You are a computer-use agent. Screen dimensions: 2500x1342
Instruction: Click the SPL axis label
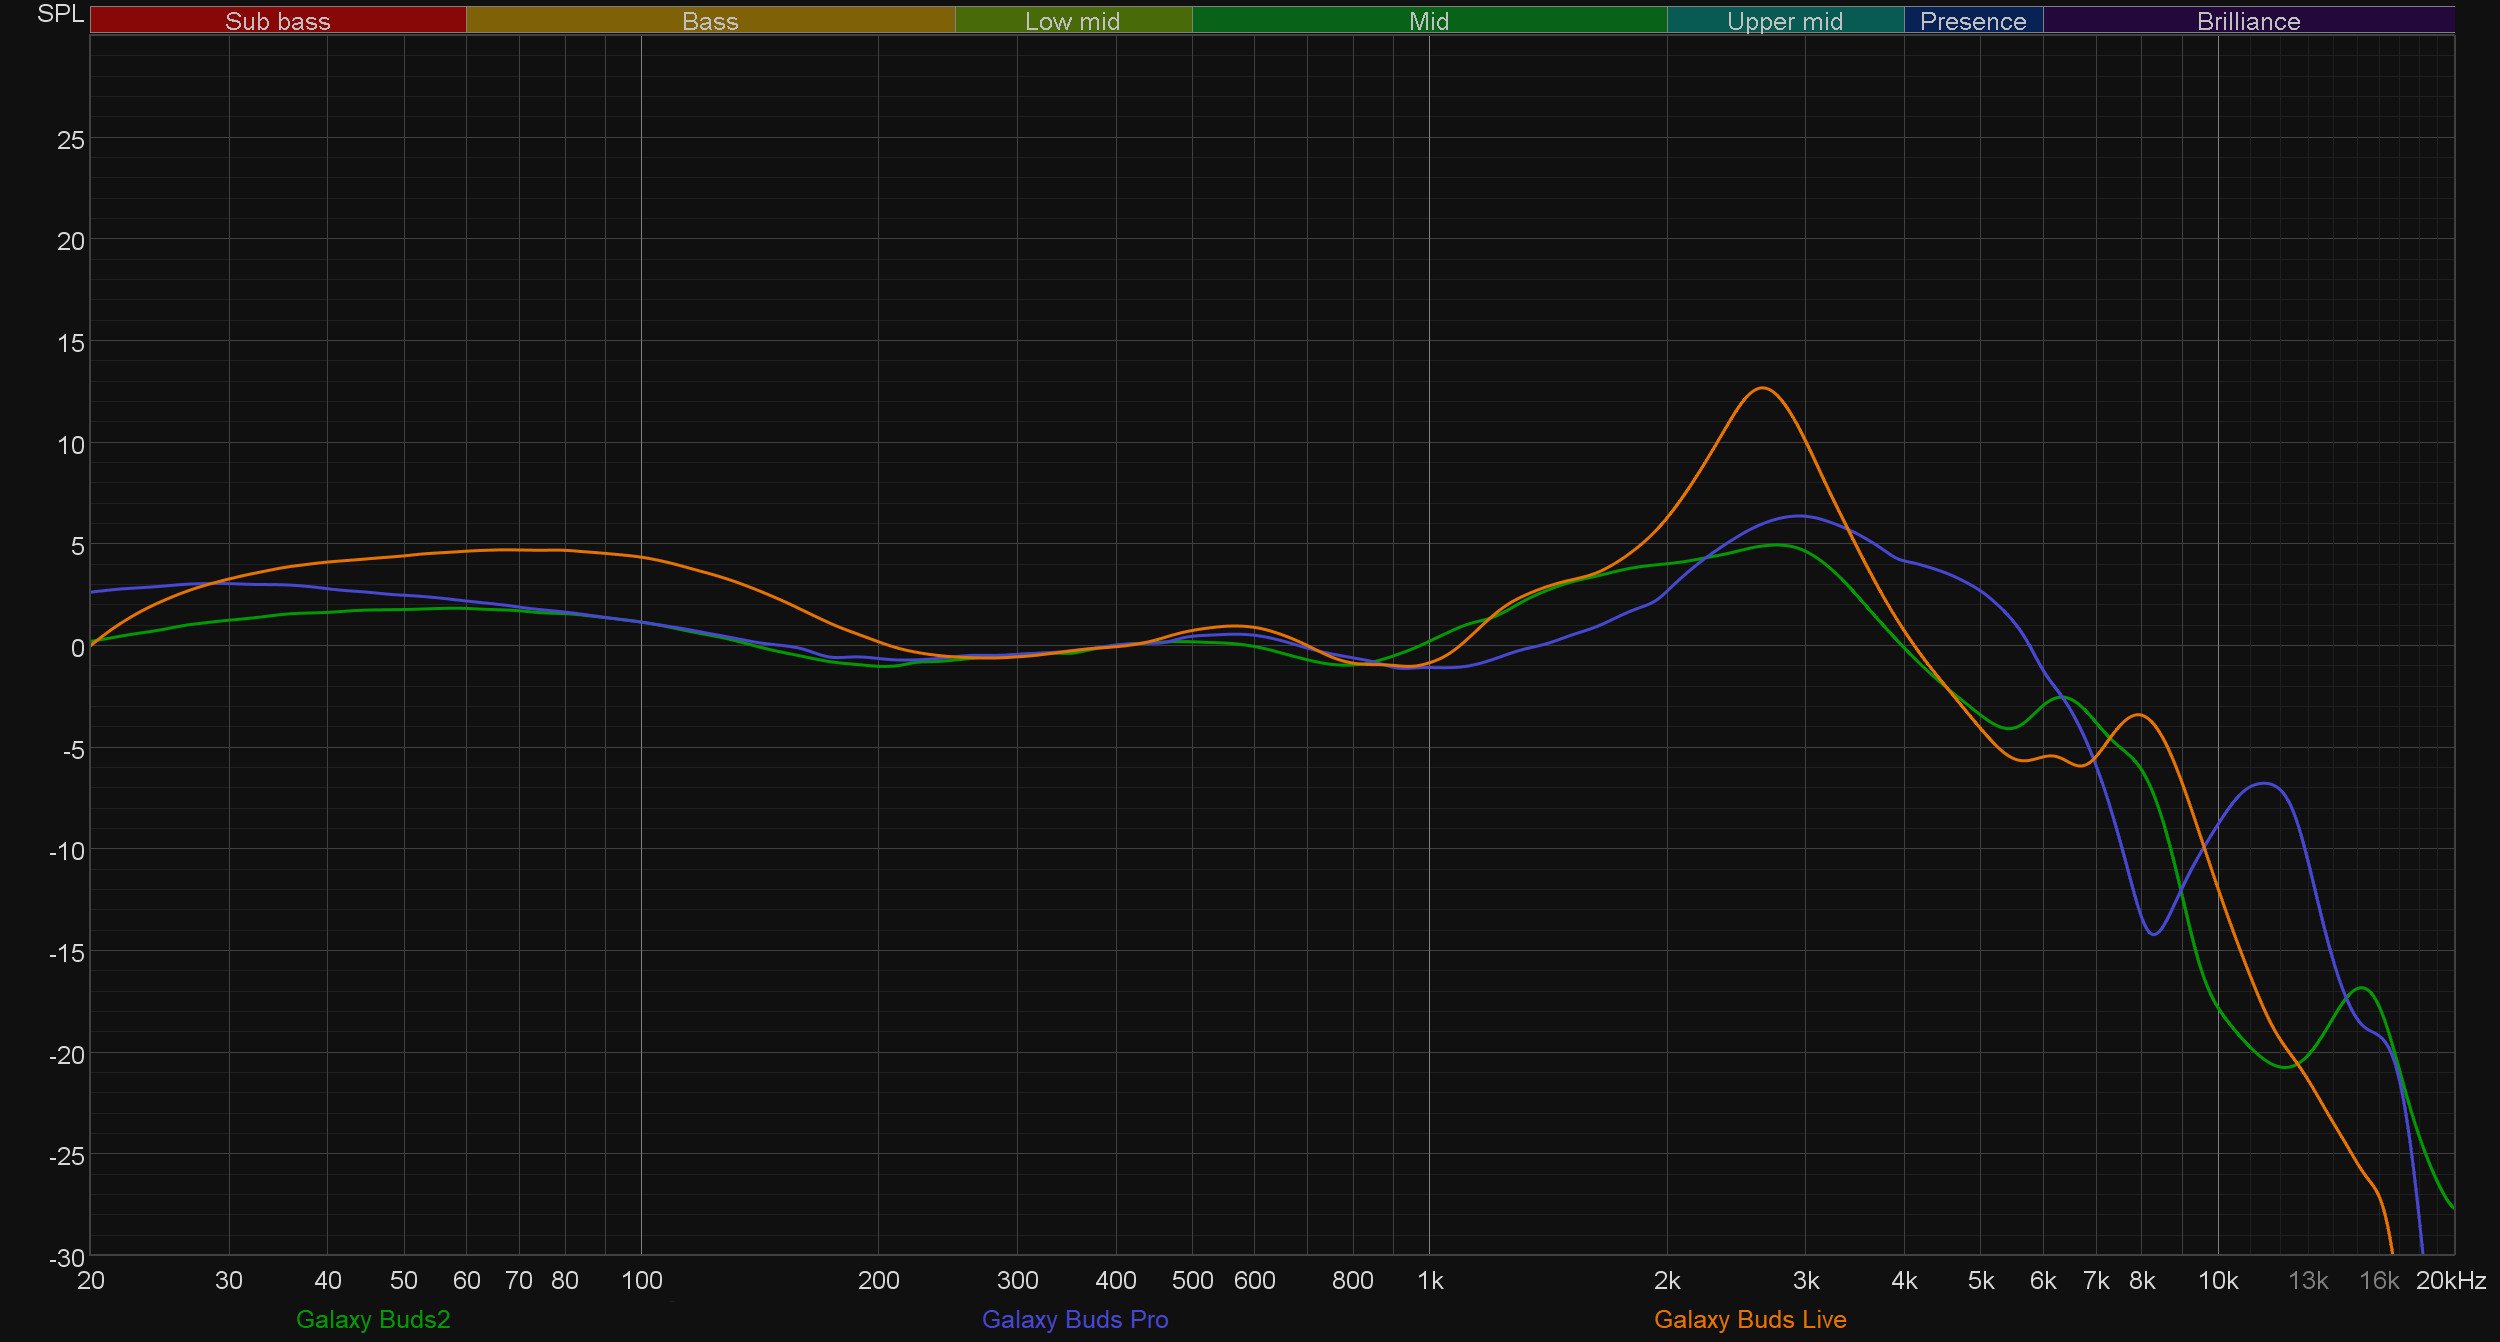tap(60, 14)
